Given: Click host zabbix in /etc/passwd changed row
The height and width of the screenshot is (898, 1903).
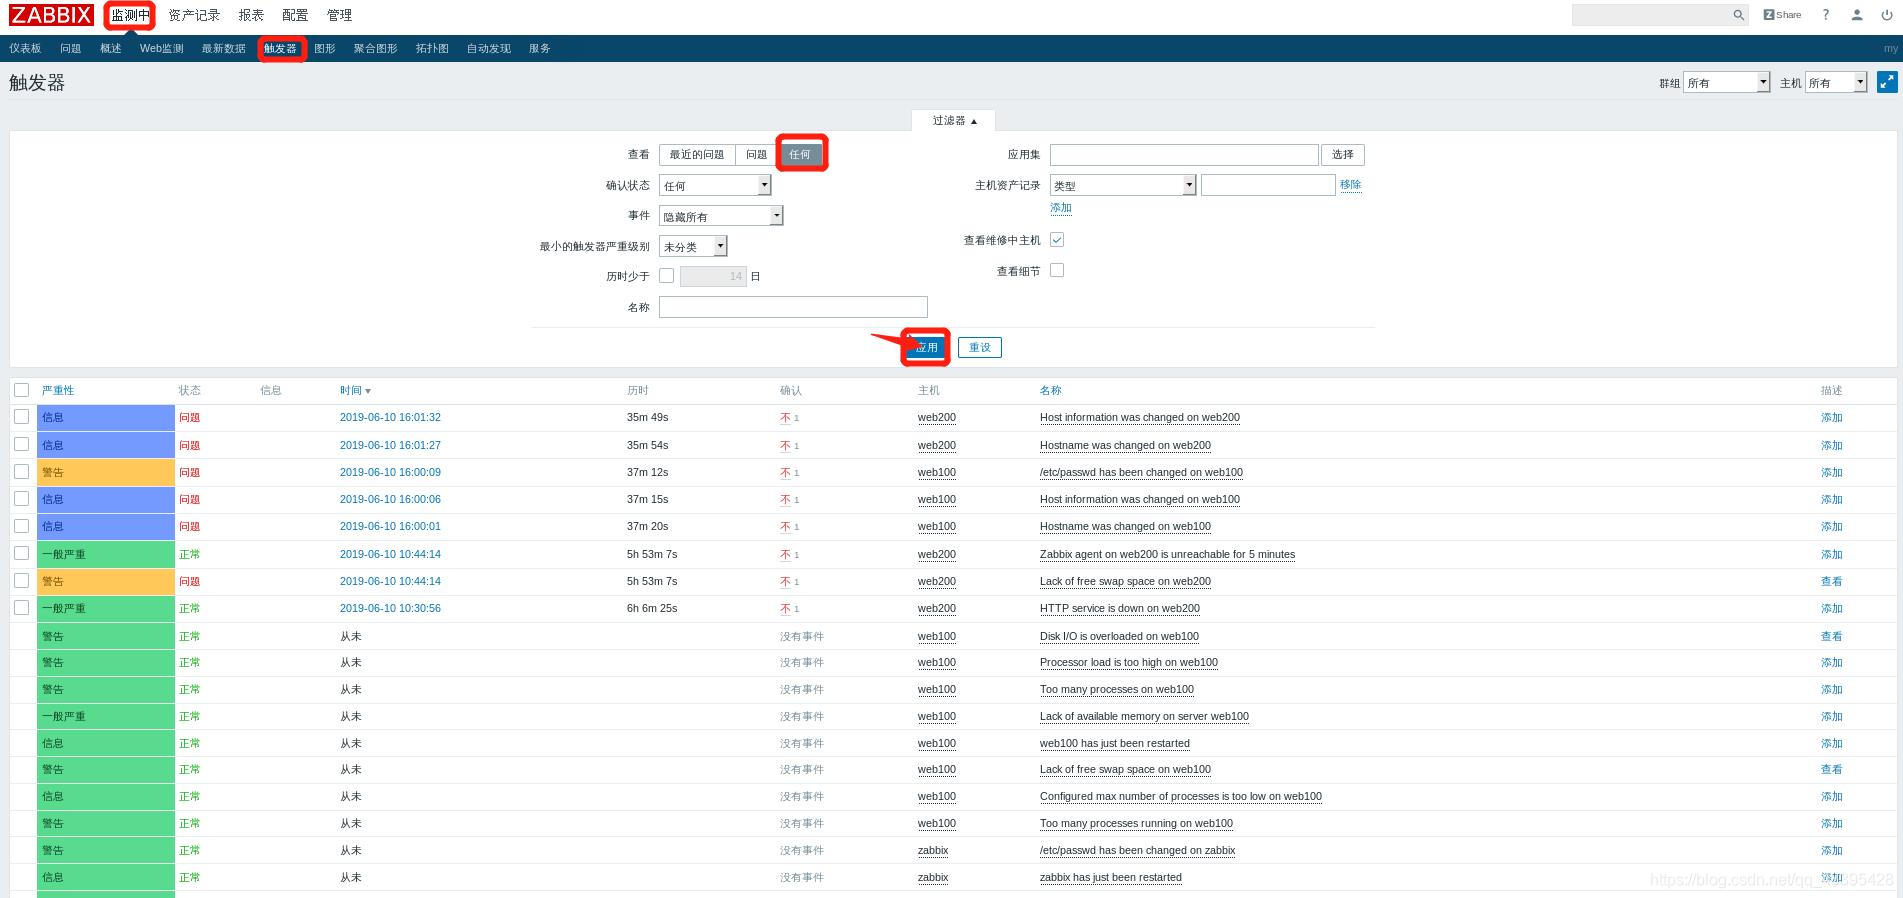Looking at the screenshot, I should [933, 850].
